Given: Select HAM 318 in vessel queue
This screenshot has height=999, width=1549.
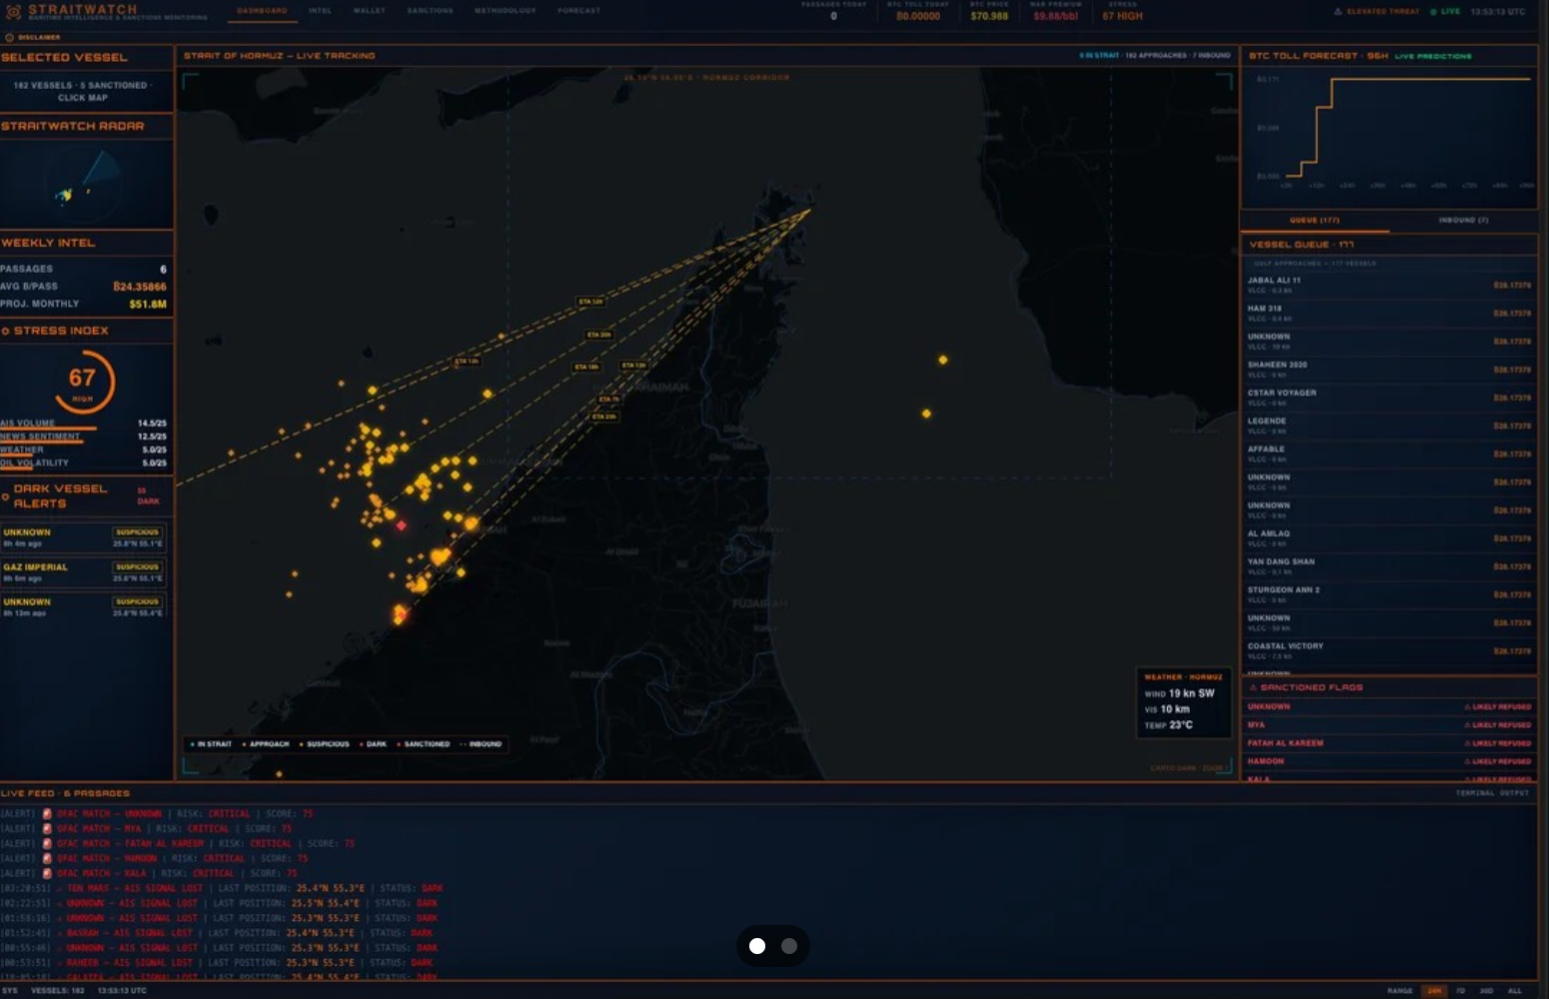Looking at the screenshot, I should point(1388,313).
